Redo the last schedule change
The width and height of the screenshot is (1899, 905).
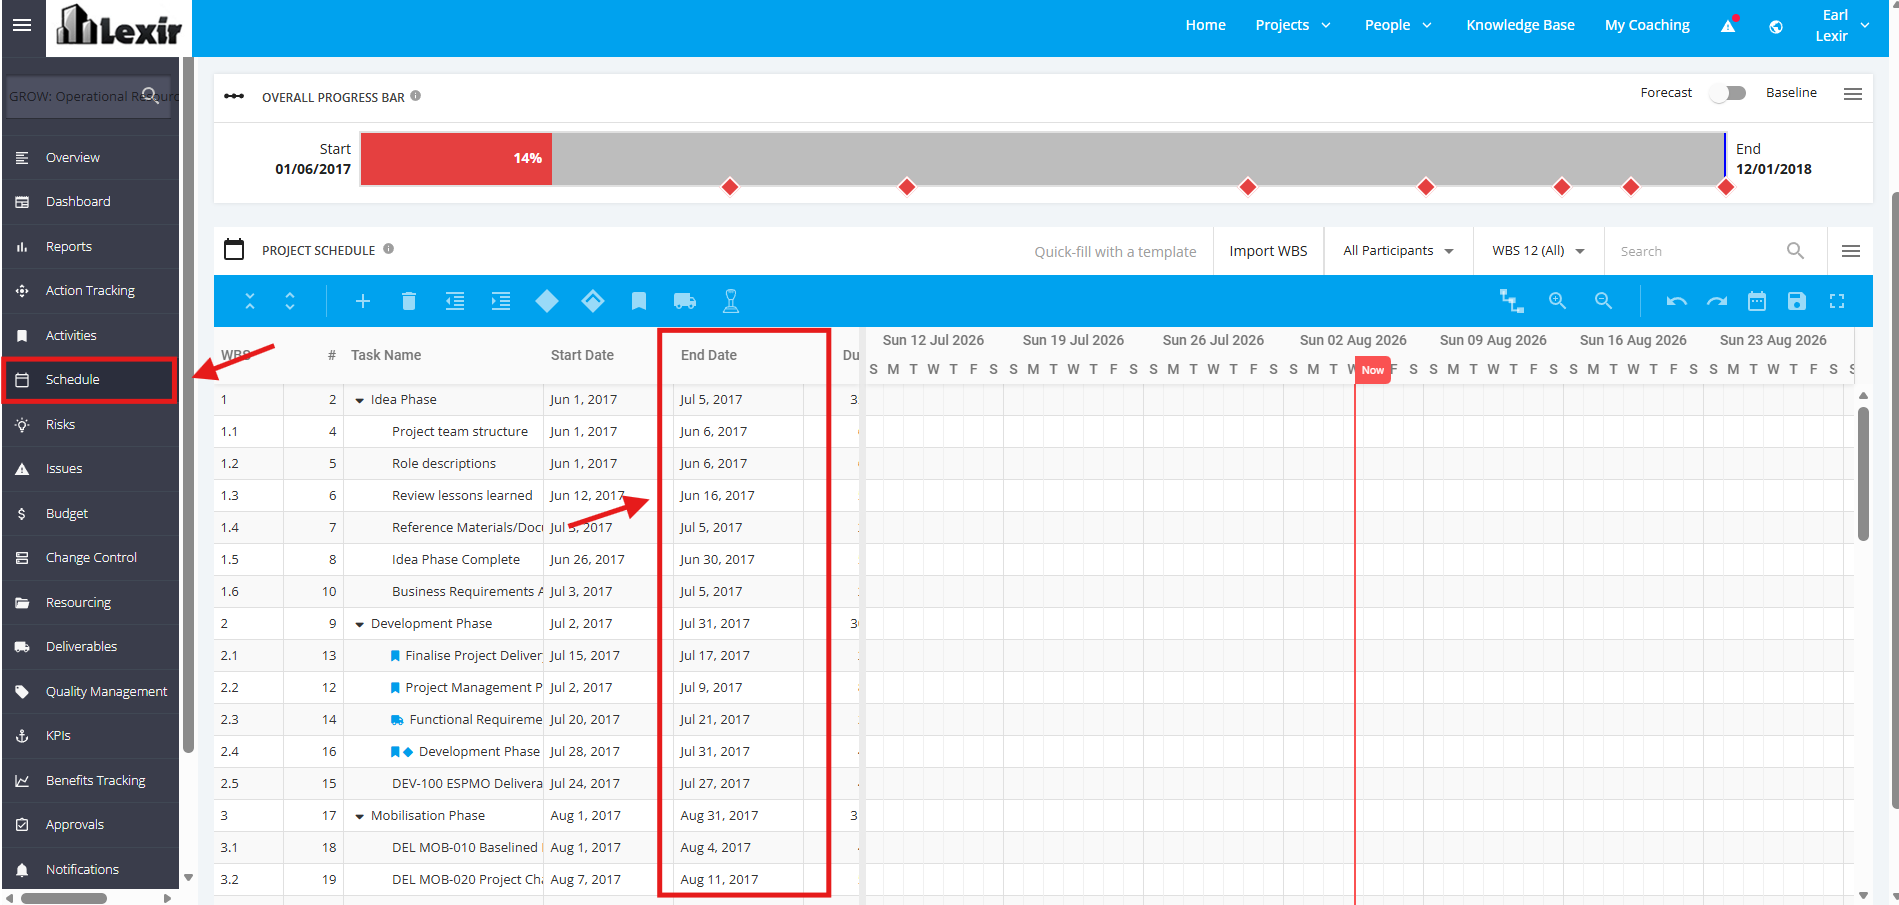pyautogui.click(x=1717, y=301)
